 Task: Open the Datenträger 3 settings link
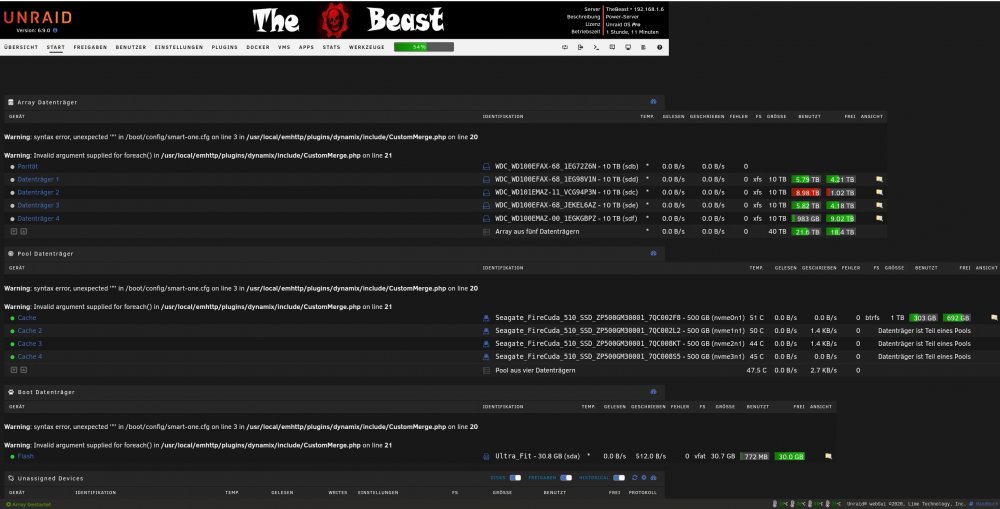38,205
